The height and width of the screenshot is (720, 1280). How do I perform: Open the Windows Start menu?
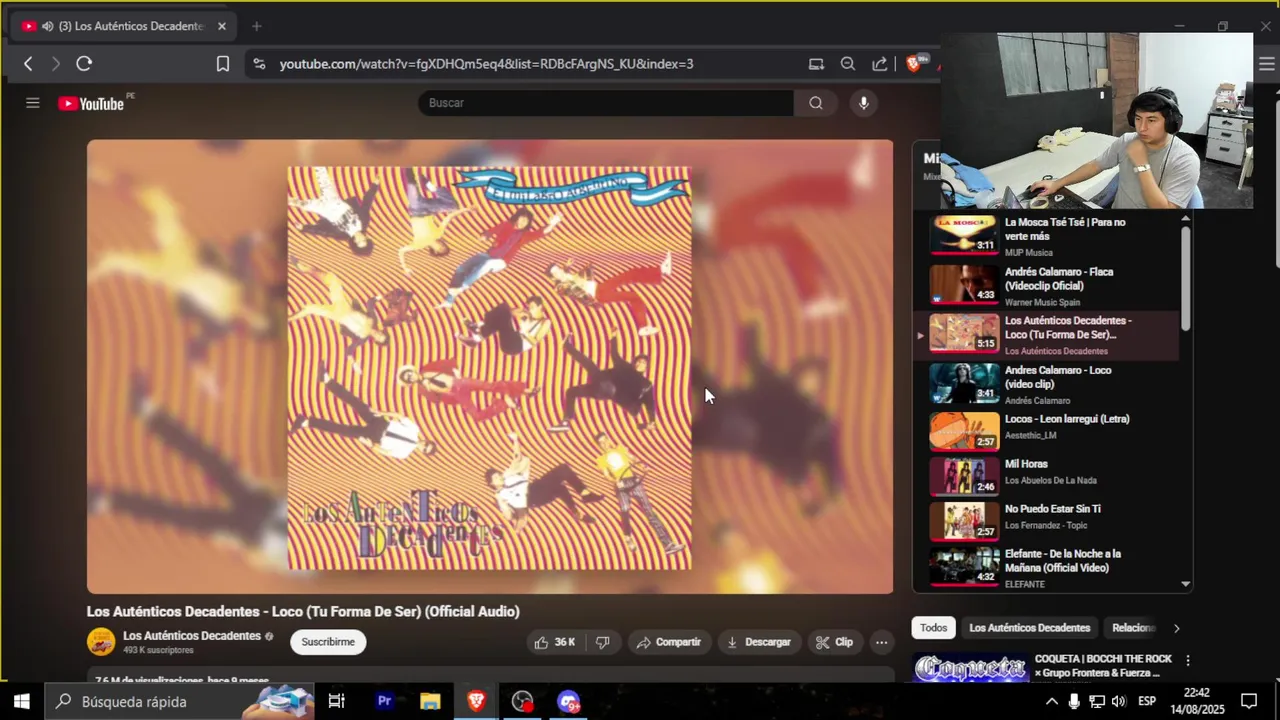[x=21, y=701]
